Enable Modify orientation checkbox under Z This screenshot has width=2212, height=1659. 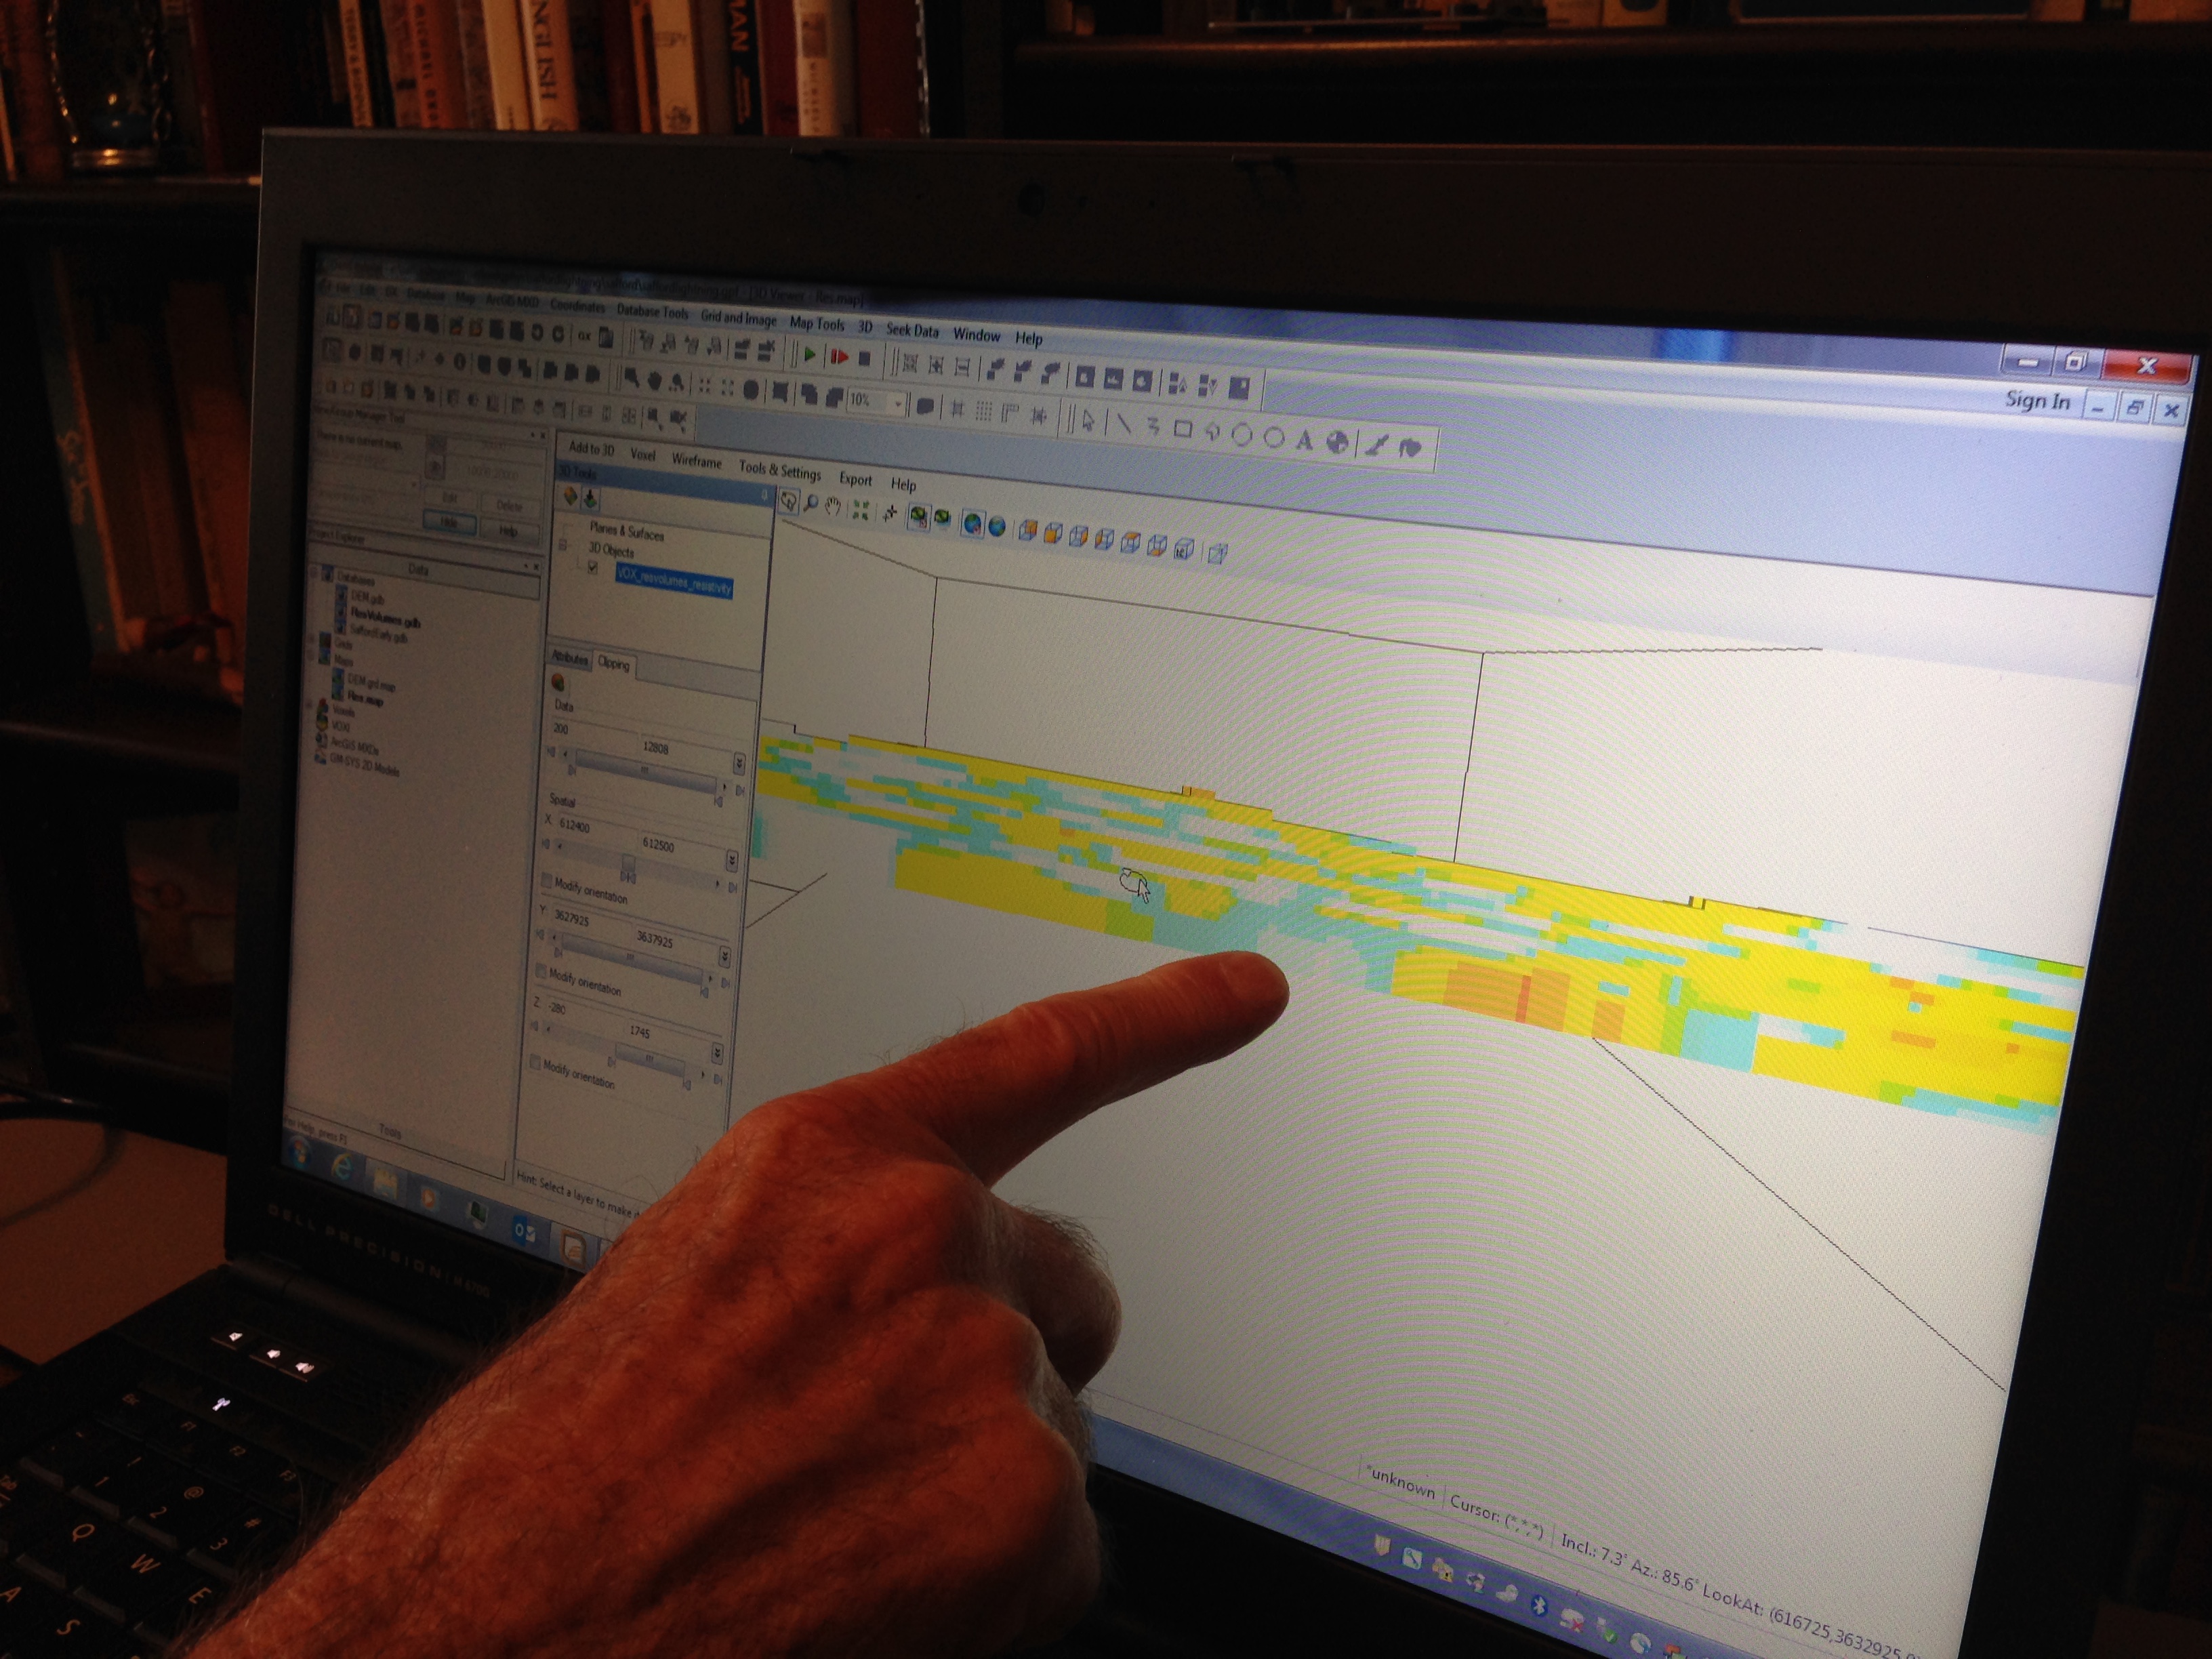pos(535,1062)
